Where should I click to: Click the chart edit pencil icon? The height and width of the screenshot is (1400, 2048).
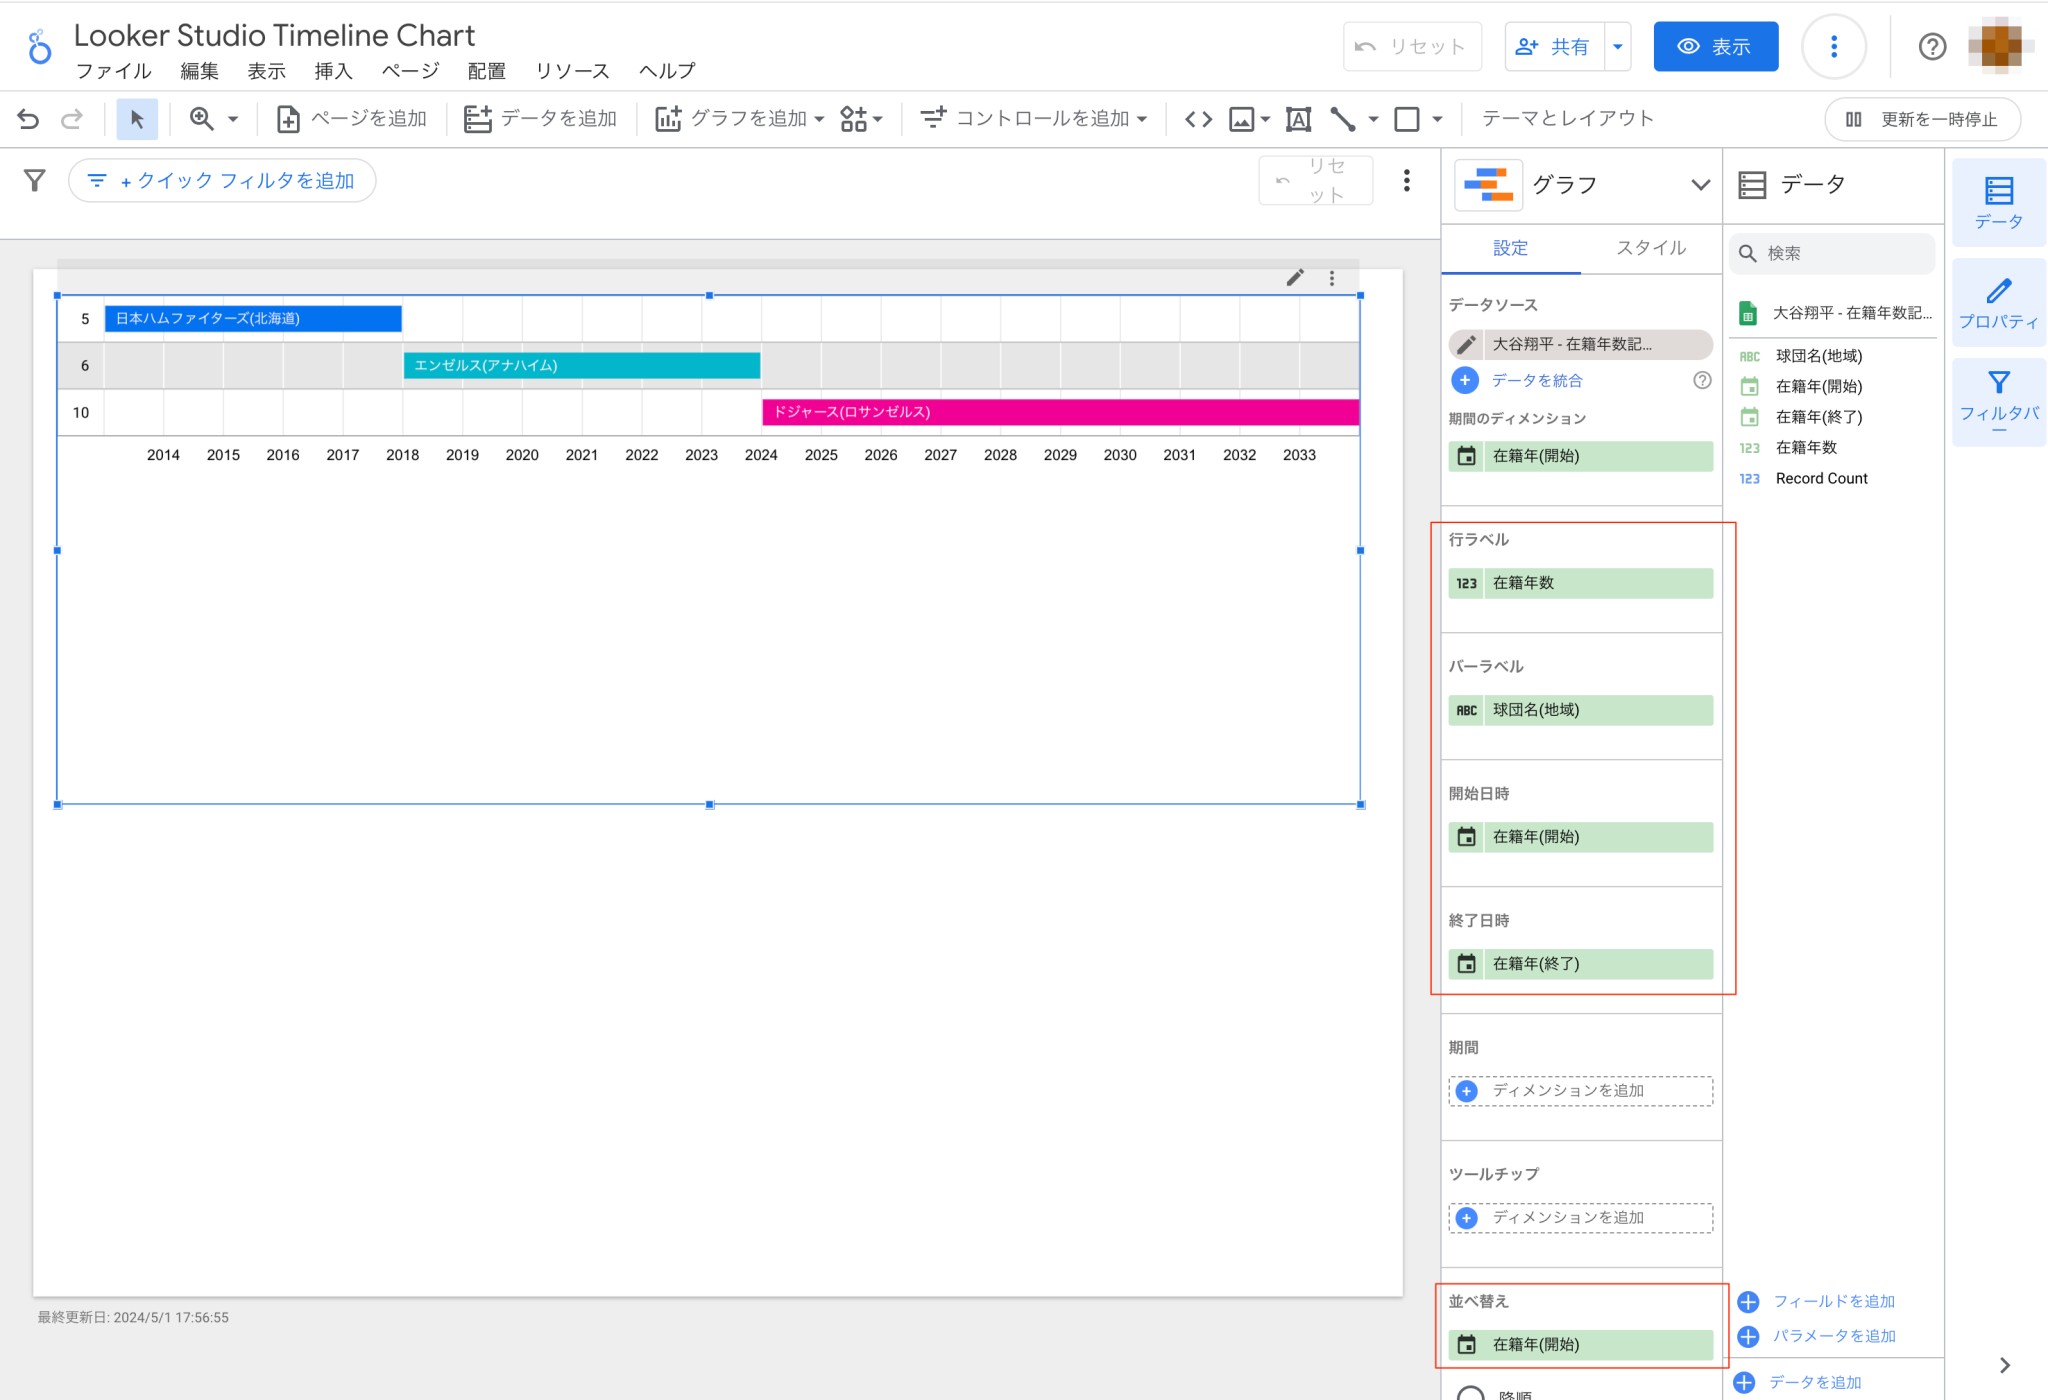tap(1295, 278)
